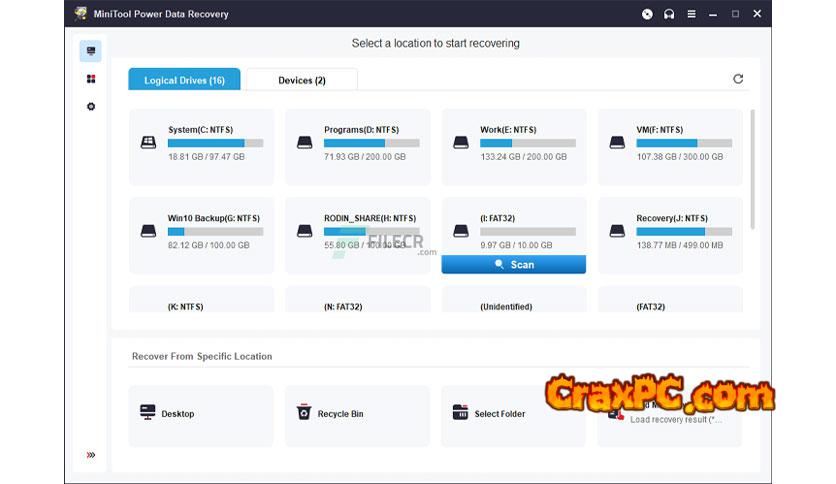Open the hamburger menu in title bar
Image resolution: width=836 pixels, height=484 pixels.
[x=690, y=14]
